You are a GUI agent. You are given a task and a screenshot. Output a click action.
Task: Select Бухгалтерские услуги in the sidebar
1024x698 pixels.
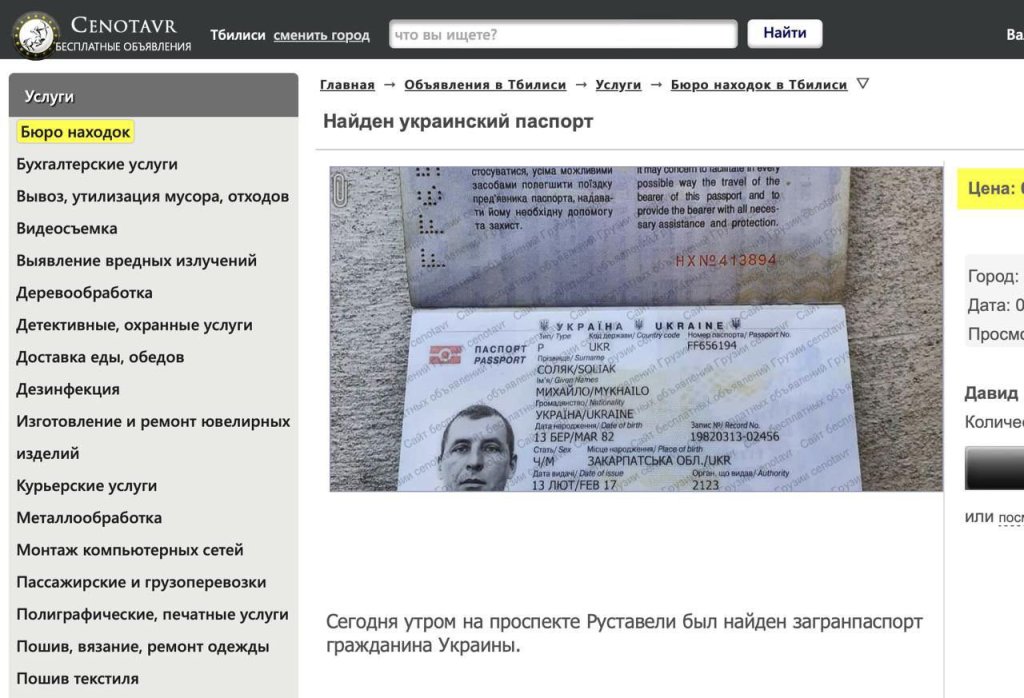(97, 164)
